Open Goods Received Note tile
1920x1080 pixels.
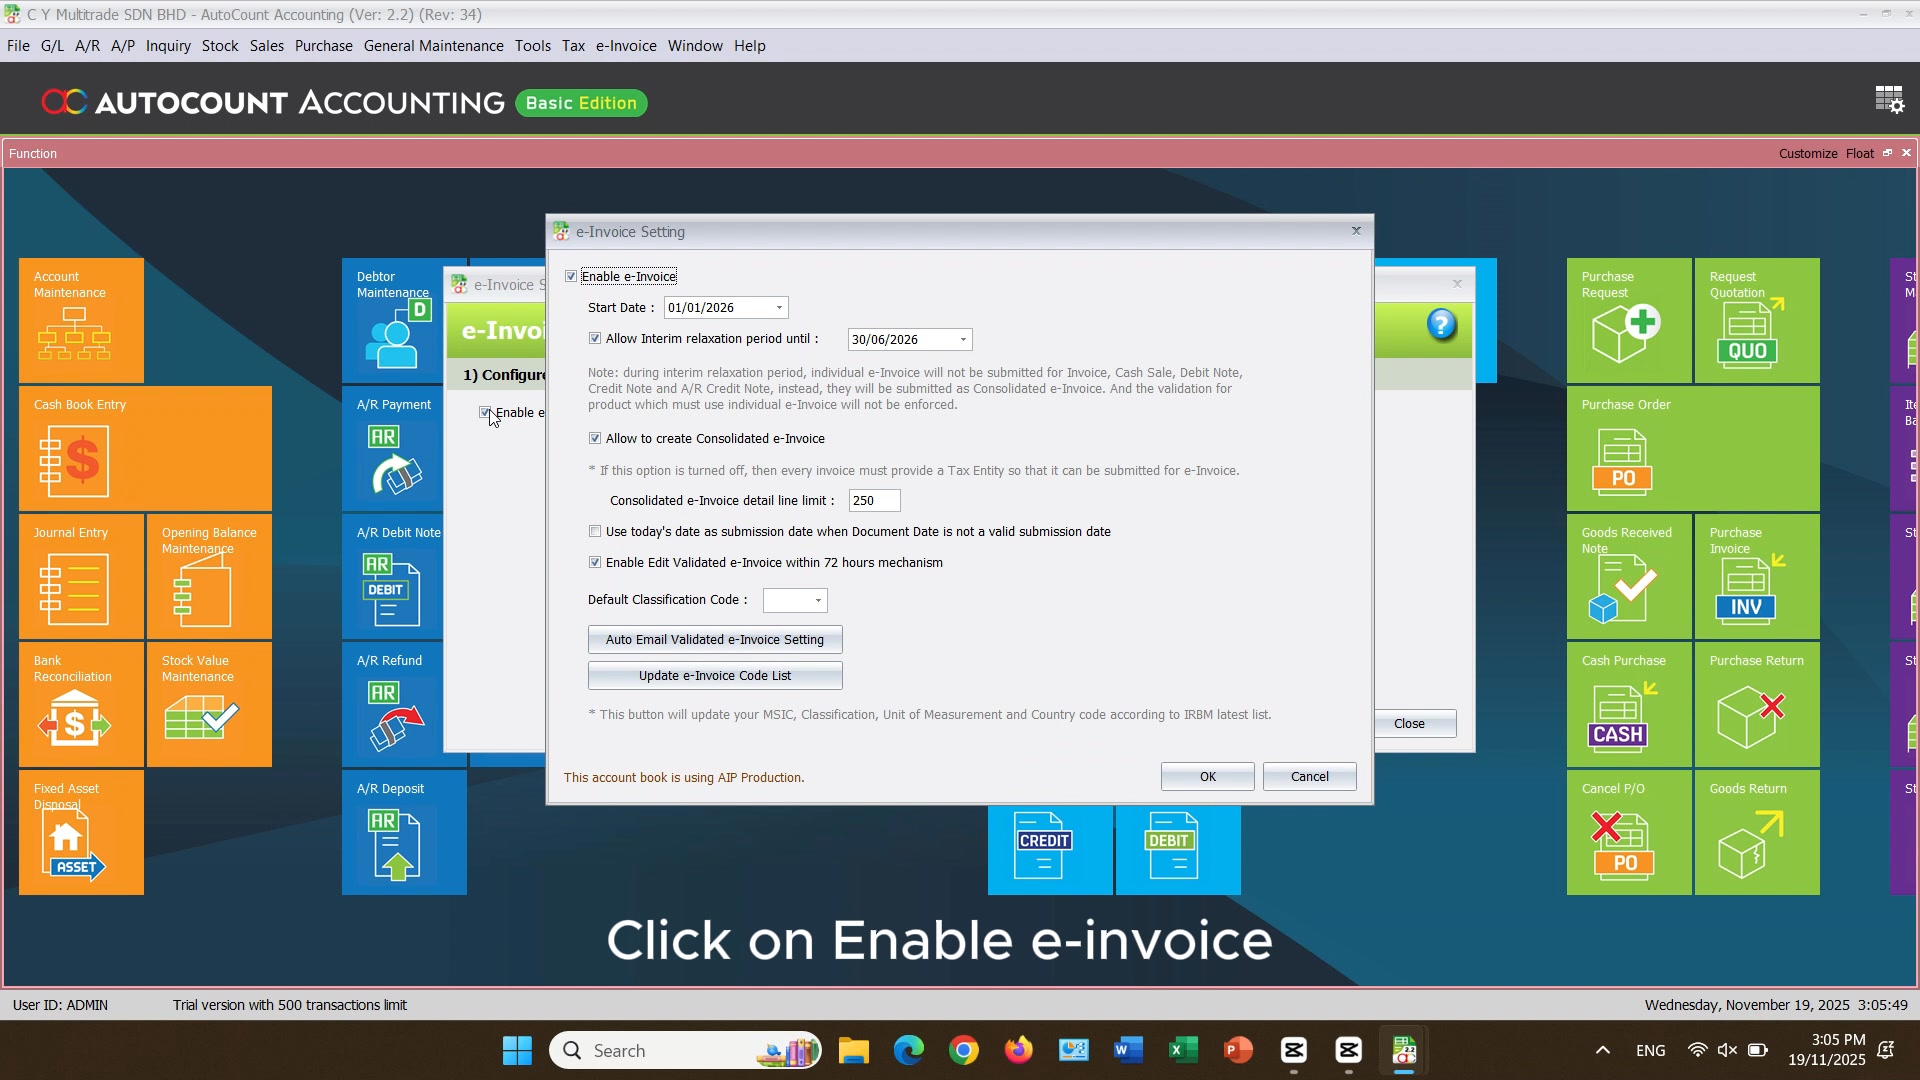click(1629, 577)
